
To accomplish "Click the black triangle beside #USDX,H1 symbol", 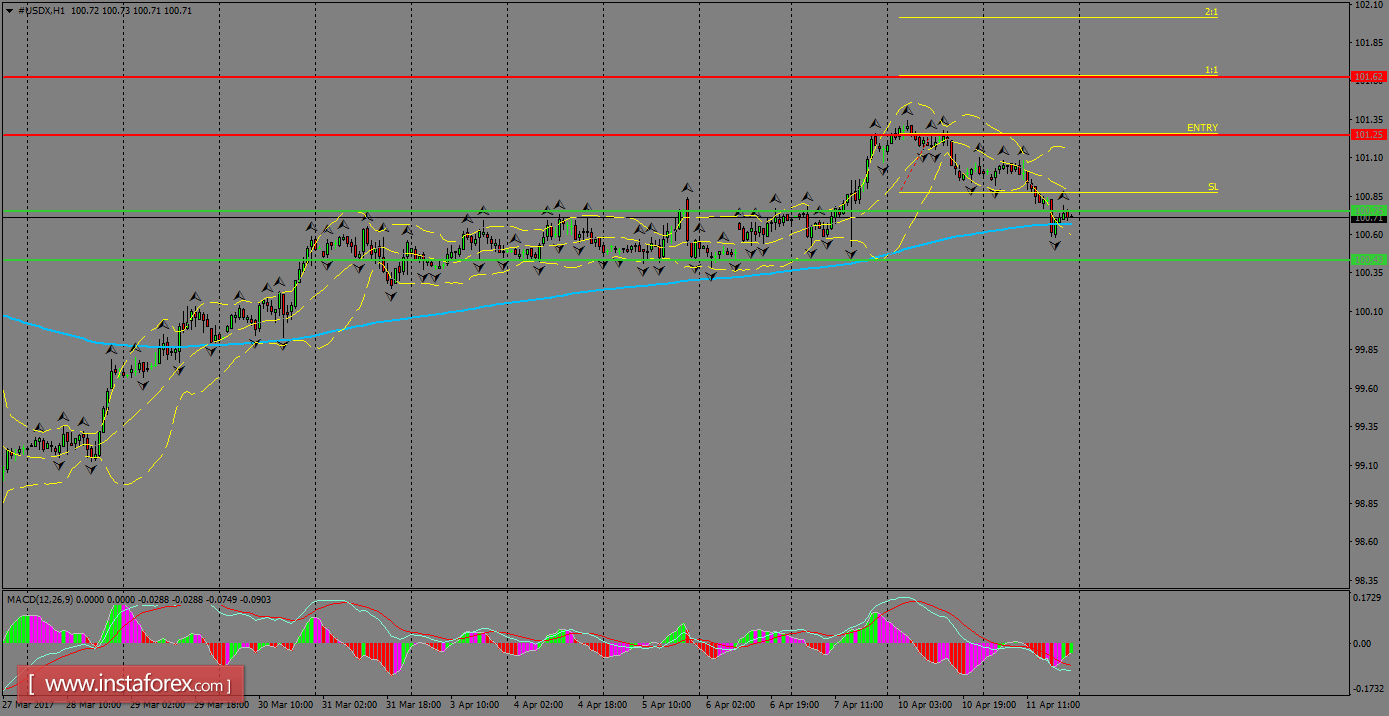I will tap(10, 8).
